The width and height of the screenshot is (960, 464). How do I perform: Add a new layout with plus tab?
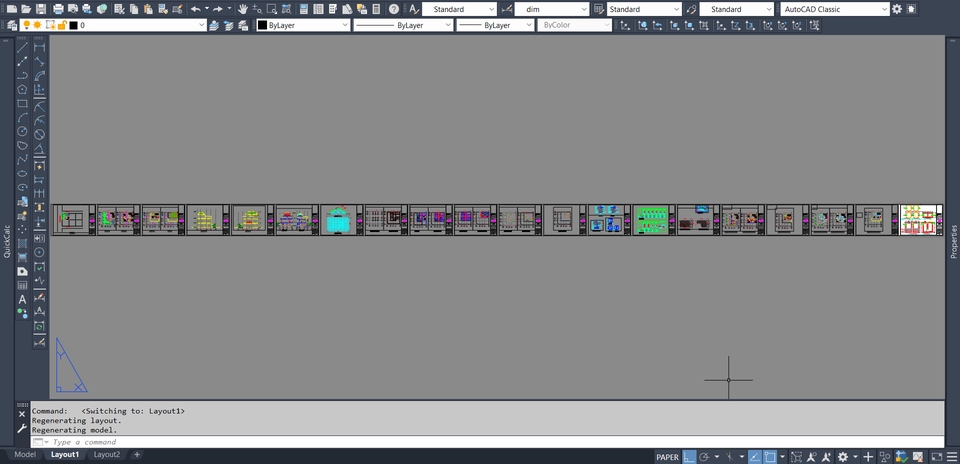click(x=137, y=455)
